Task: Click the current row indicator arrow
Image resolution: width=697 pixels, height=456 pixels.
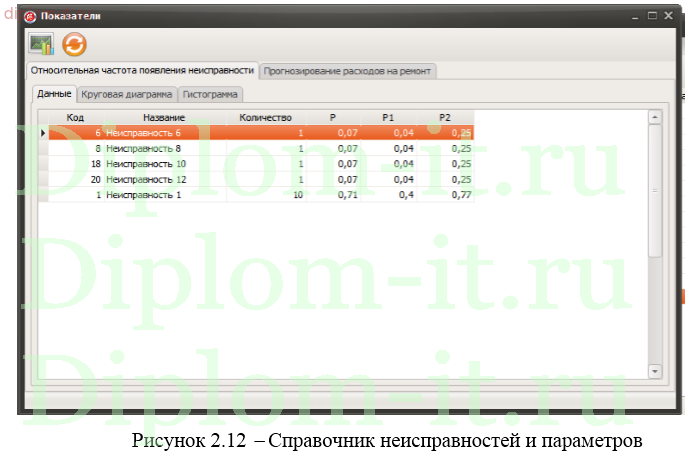Action: tap(43, 132)
